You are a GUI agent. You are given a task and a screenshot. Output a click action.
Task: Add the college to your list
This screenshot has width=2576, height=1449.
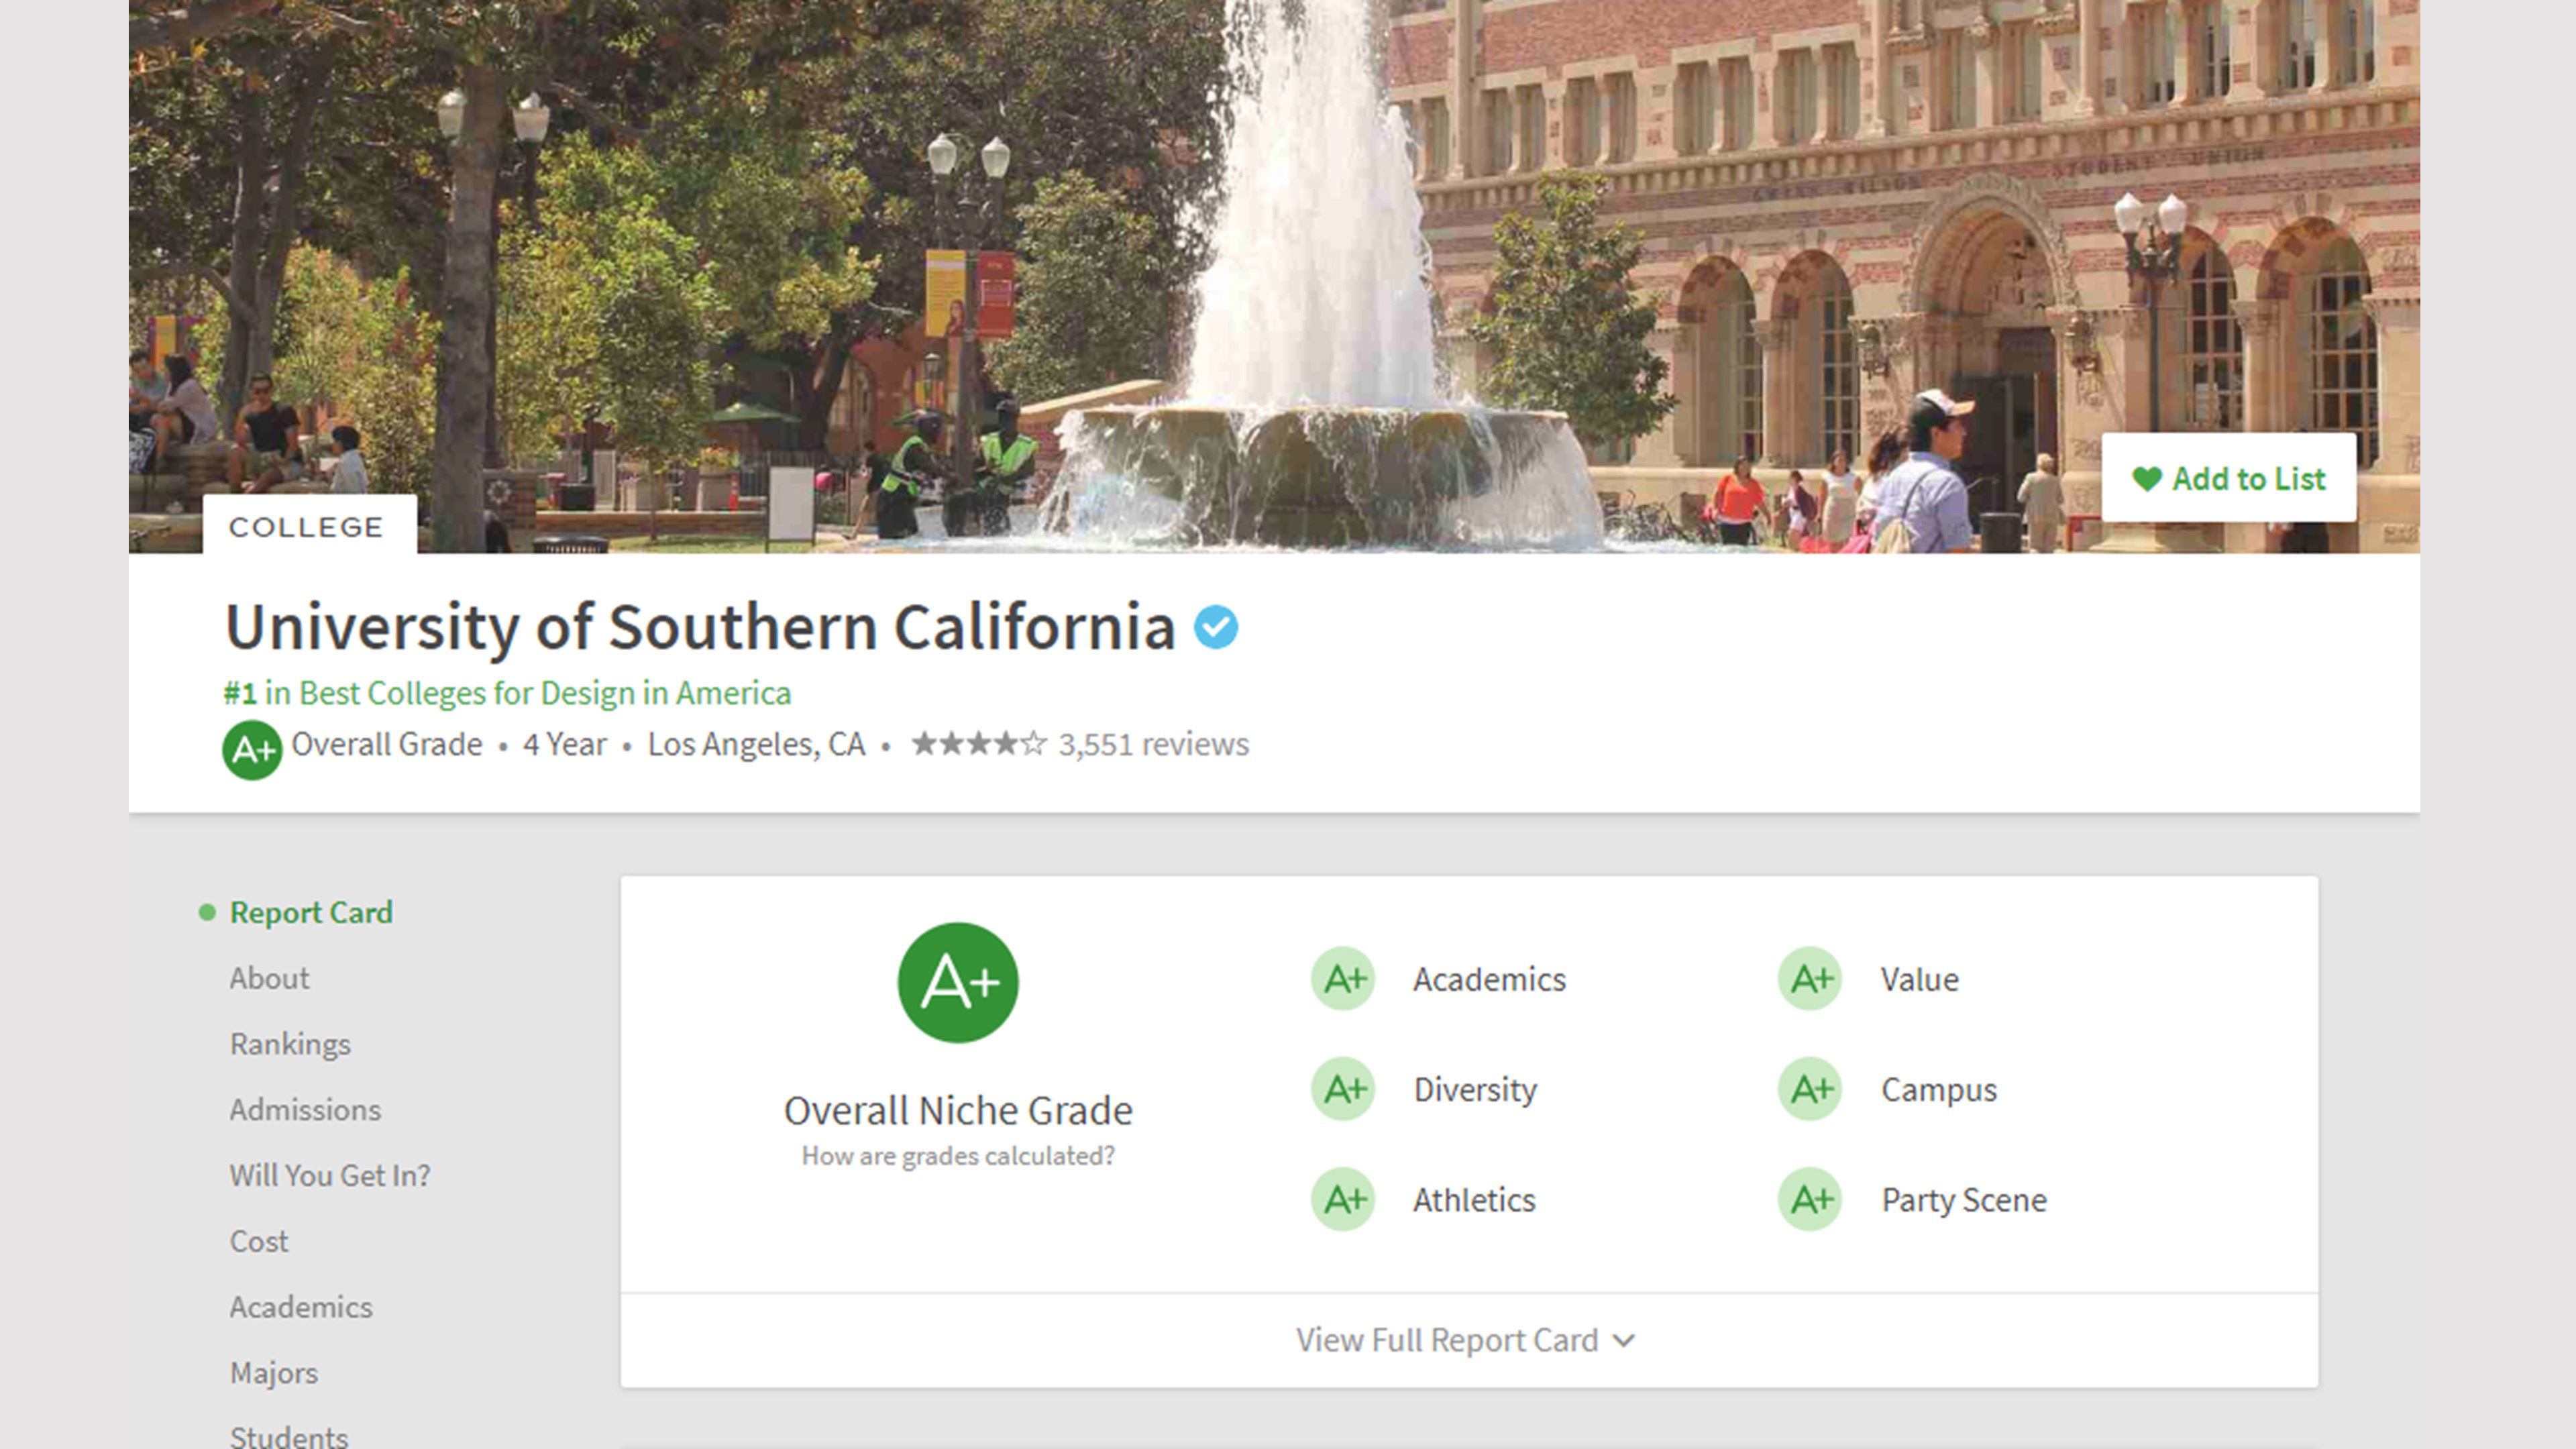coord(2228,478)
